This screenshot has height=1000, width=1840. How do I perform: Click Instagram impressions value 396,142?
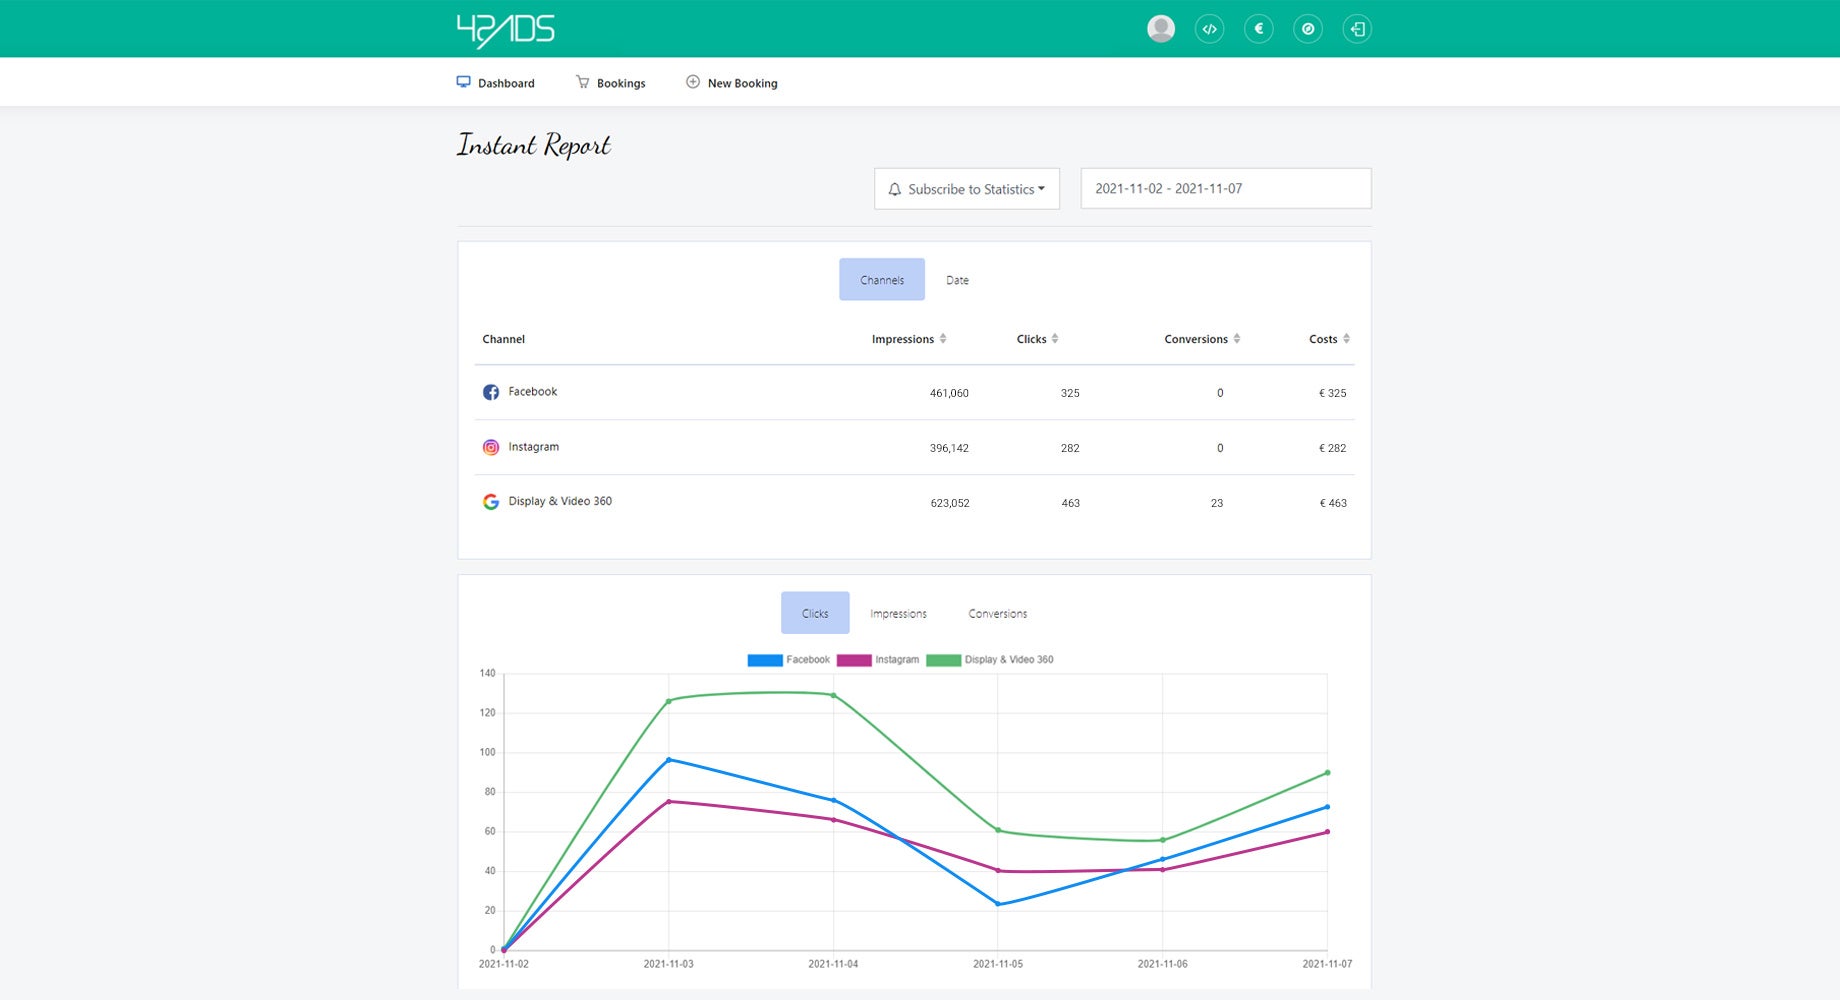coord(949,448)
